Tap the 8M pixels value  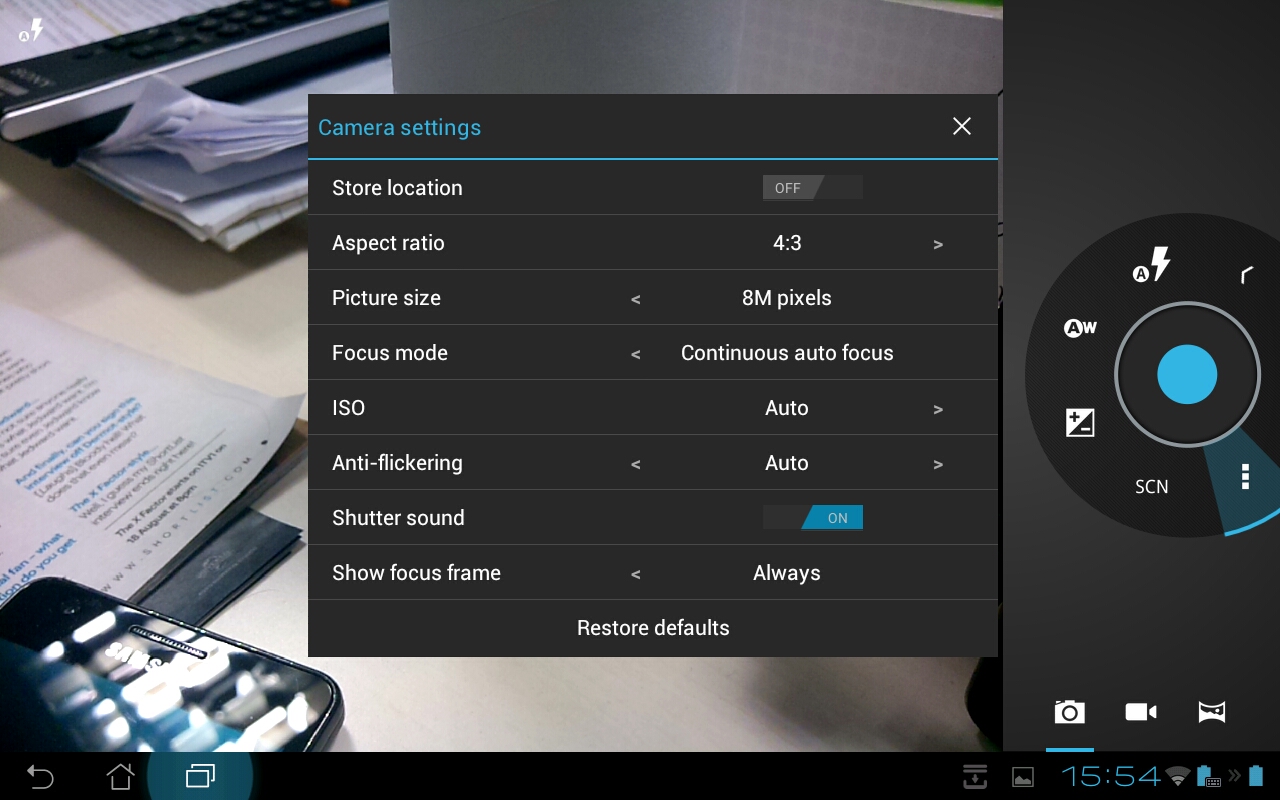point(787,298)
